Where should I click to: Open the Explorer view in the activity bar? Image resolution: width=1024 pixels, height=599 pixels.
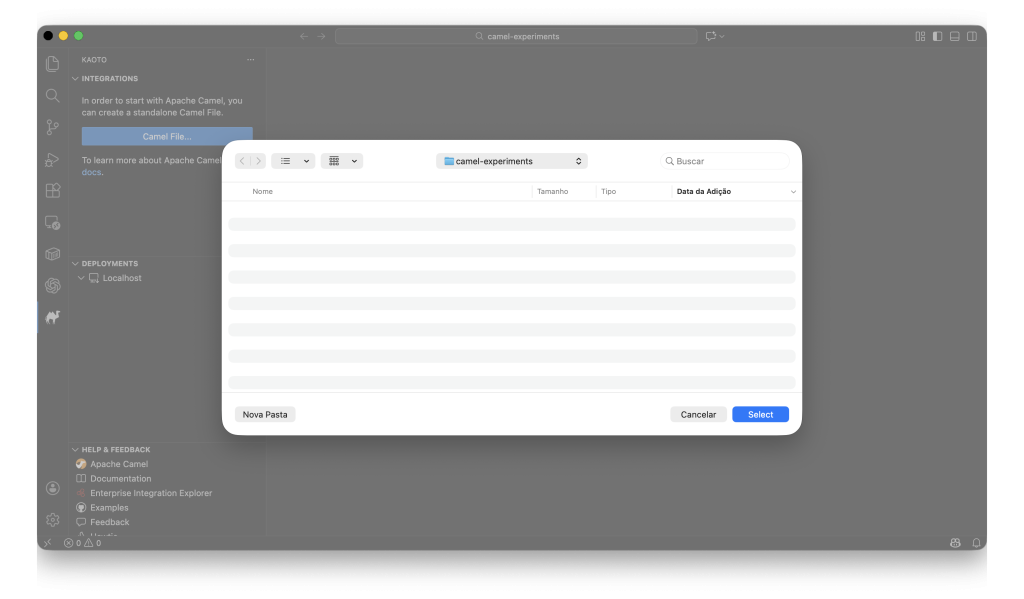click(52, 62)
